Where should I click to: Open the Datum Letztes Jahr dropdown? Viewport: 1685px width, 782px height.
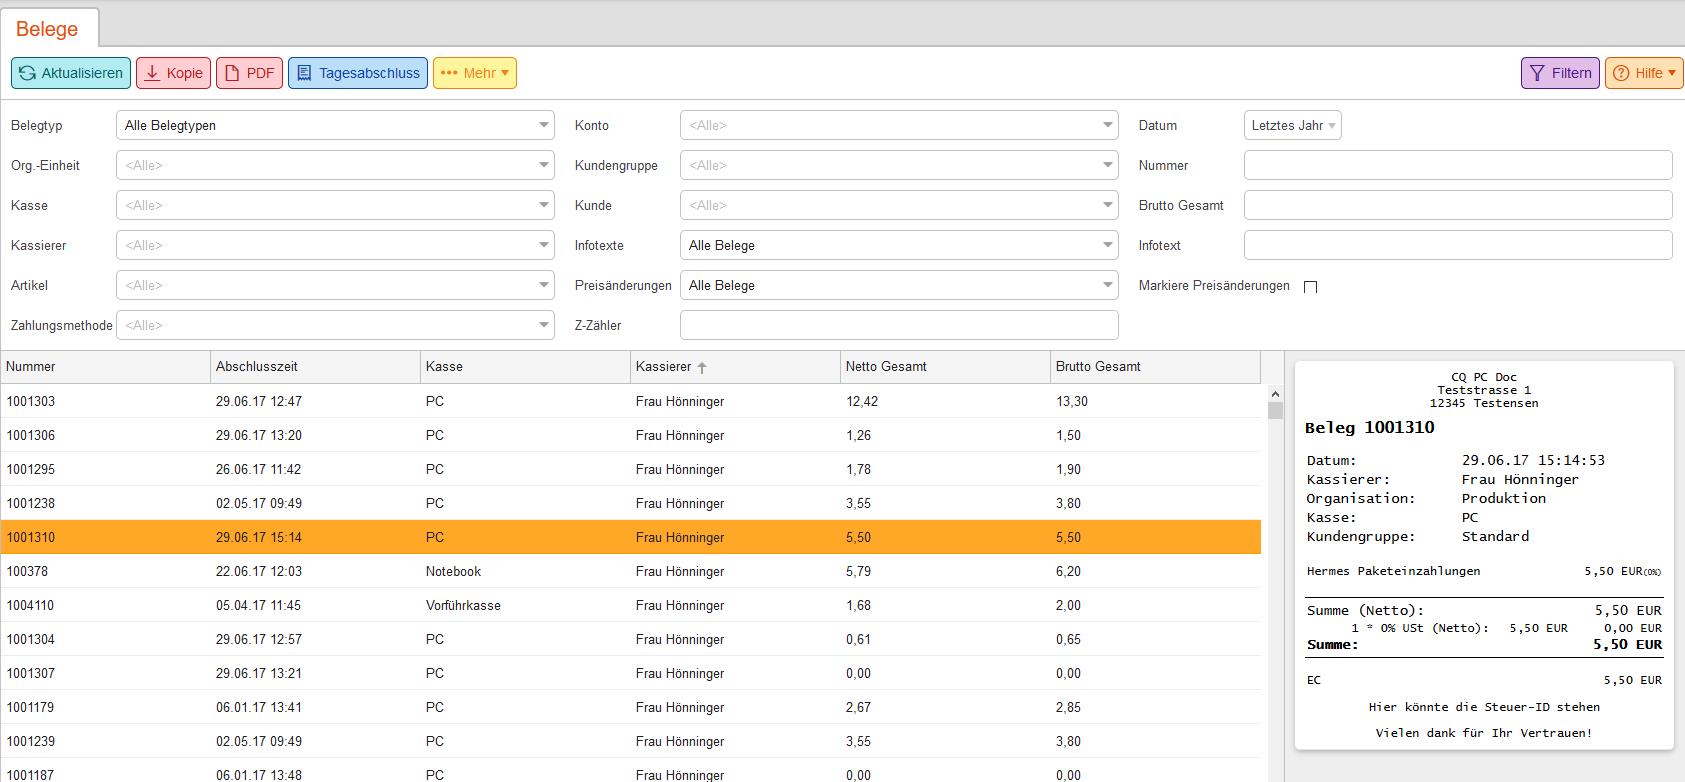pos(1292,125)
